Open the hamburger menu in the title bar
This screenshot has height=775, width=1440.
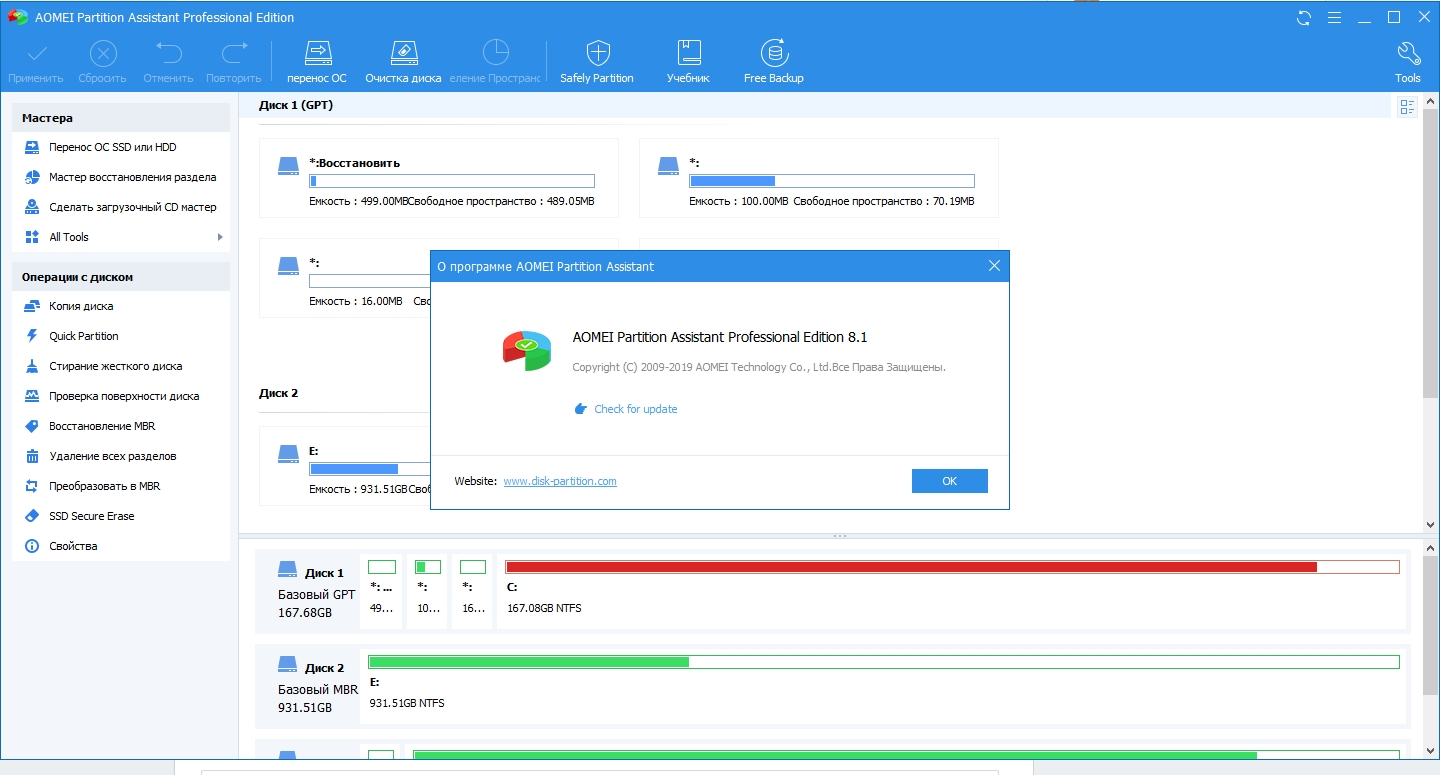click(x=1334, y=18)
